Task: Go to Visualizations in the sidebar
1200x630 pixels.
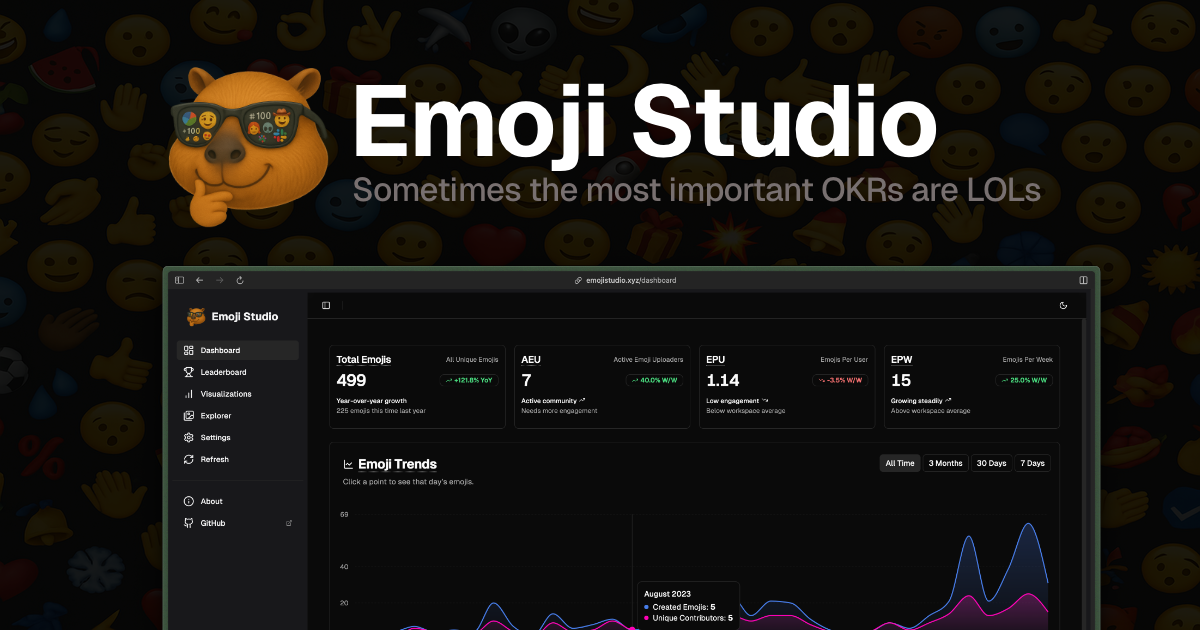Action: [x=238, y=394]
